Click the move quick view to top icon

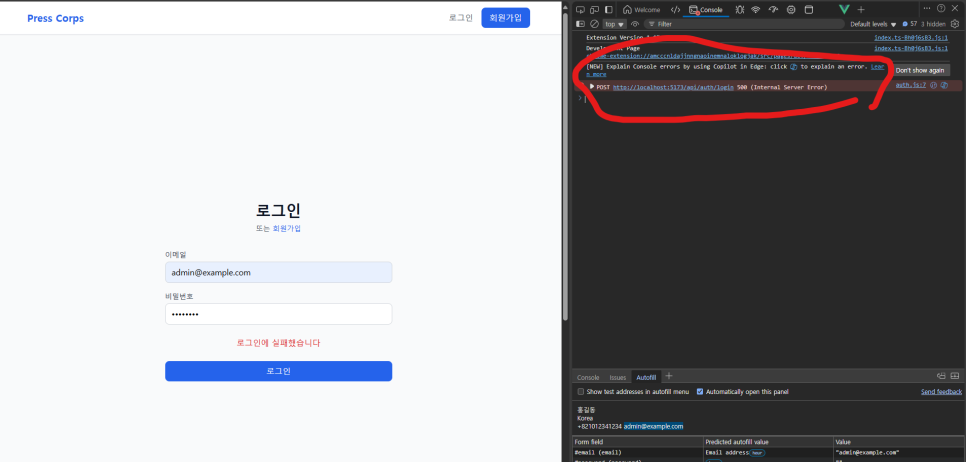941,376
